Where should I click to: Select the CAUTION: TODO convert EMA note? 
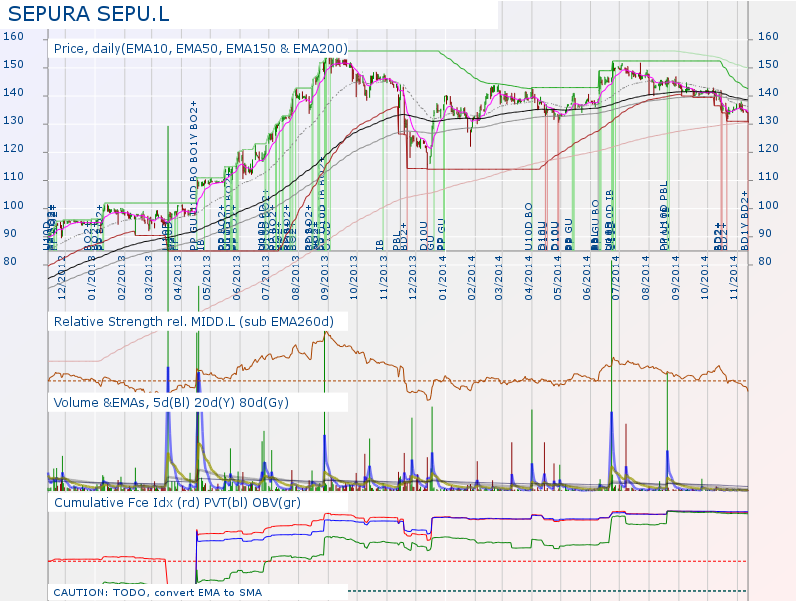157,593
